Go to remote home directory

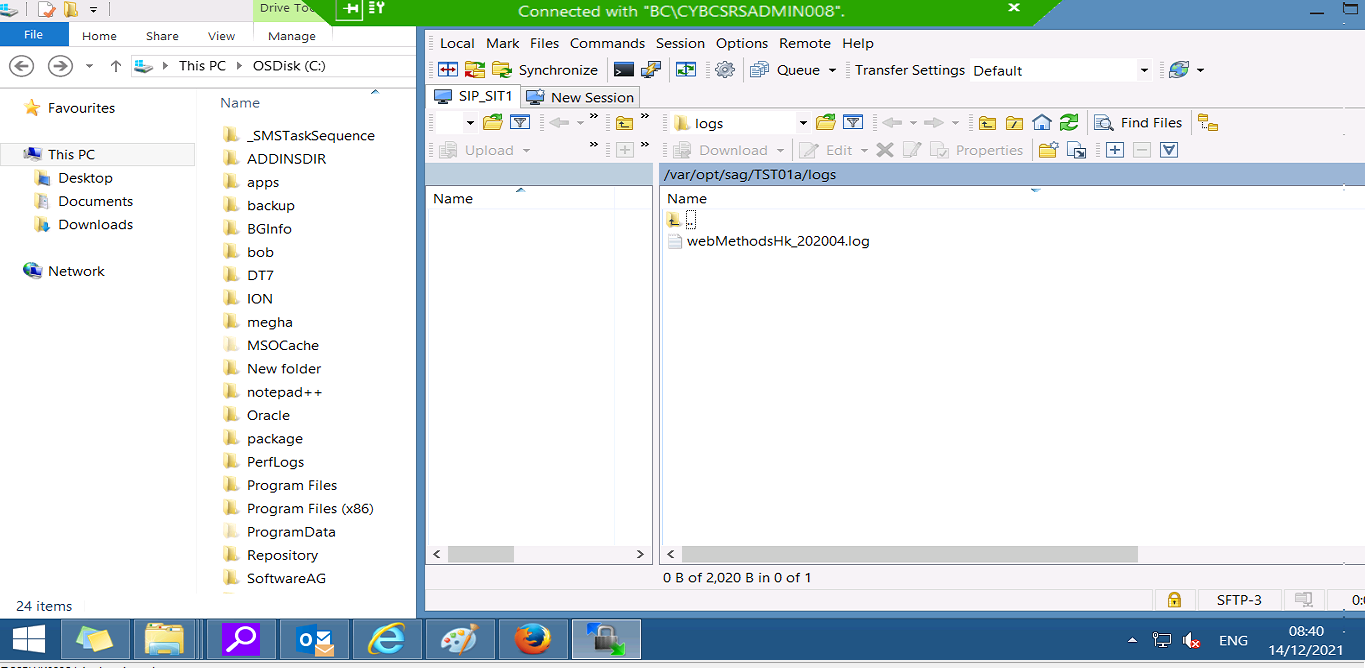tap(1042, 123)
